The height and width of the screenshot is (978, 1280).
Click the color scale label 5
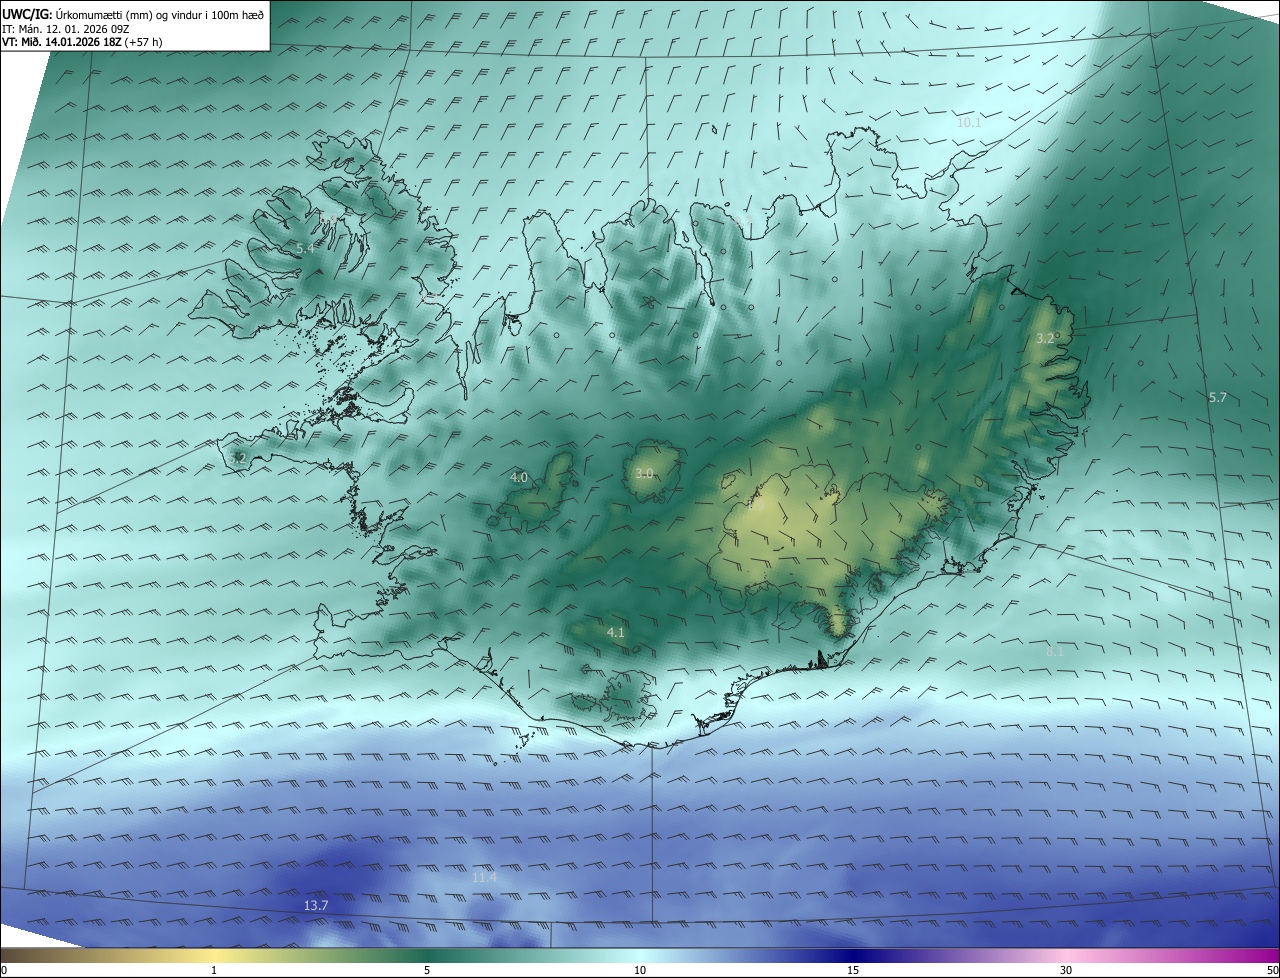point(427,970)
